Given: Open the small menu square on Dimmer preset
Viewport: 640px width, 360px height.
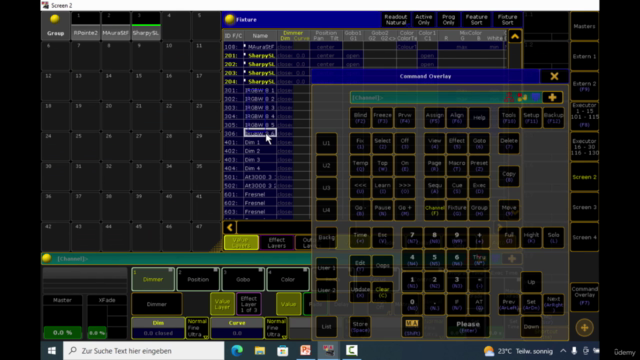Looking at the screenshot, I should tap(171, 270).
